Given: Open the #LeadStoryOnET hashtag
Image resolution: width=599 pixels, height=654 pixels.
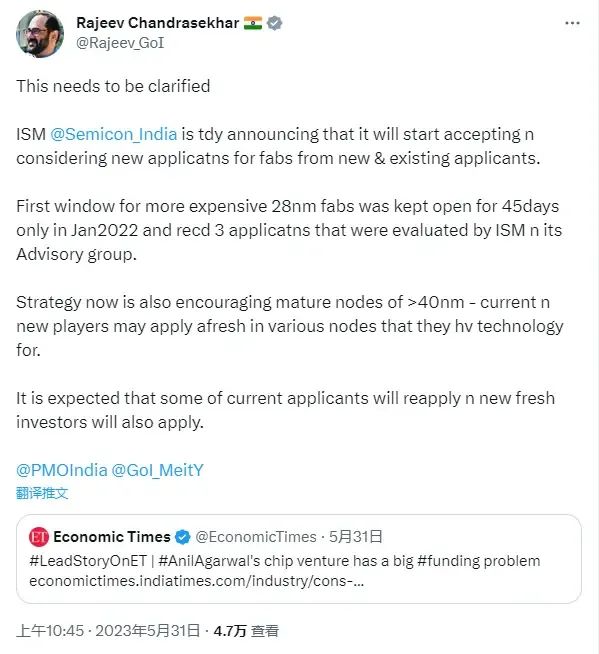Looking at the screenshot, I should point(88,561).
